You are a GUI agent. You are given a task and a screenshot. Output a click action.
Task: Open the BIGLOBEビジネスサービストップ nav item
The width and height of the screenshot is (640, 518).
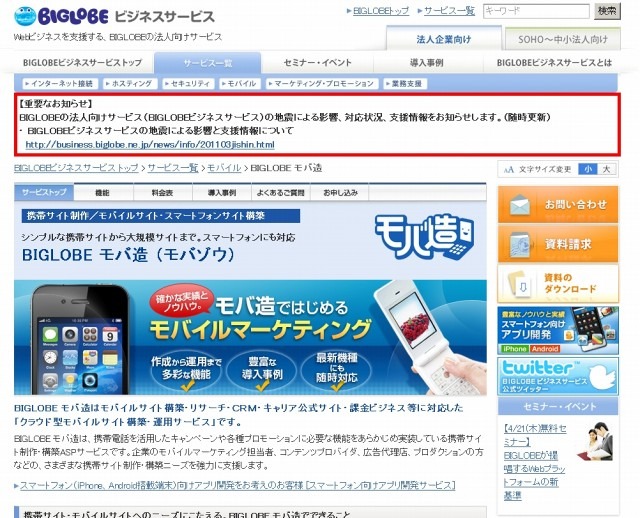coord(83,63)
